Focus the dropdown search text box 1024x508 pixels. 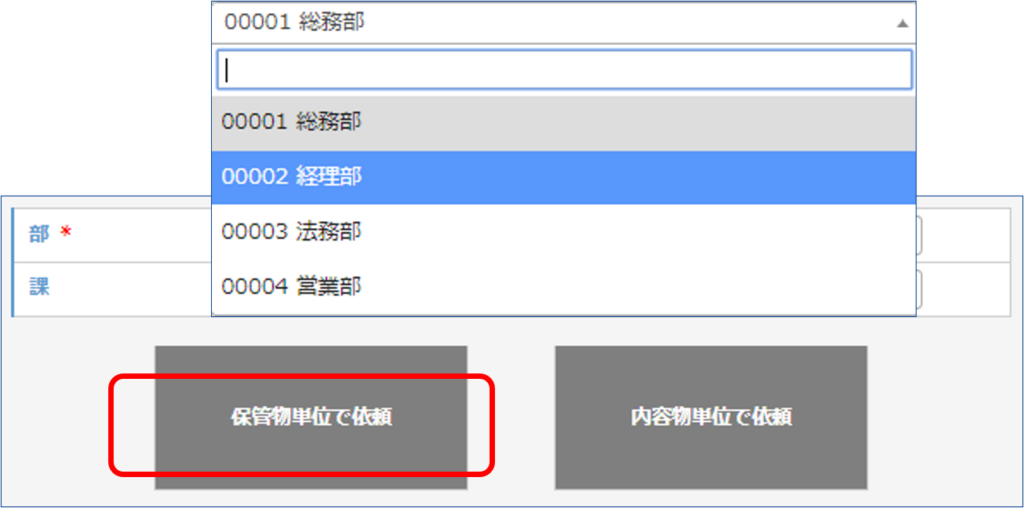coord(564,70)
